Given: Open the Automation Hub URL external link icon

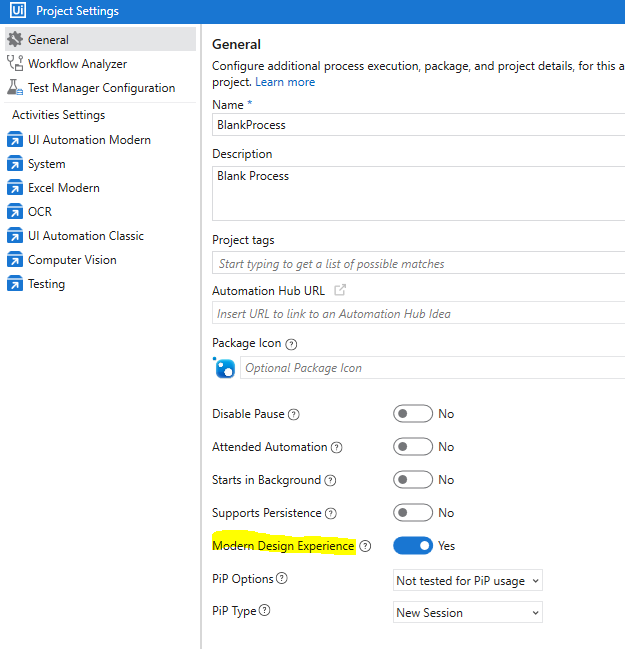Looking at the screenshot, I should point(340,290).
